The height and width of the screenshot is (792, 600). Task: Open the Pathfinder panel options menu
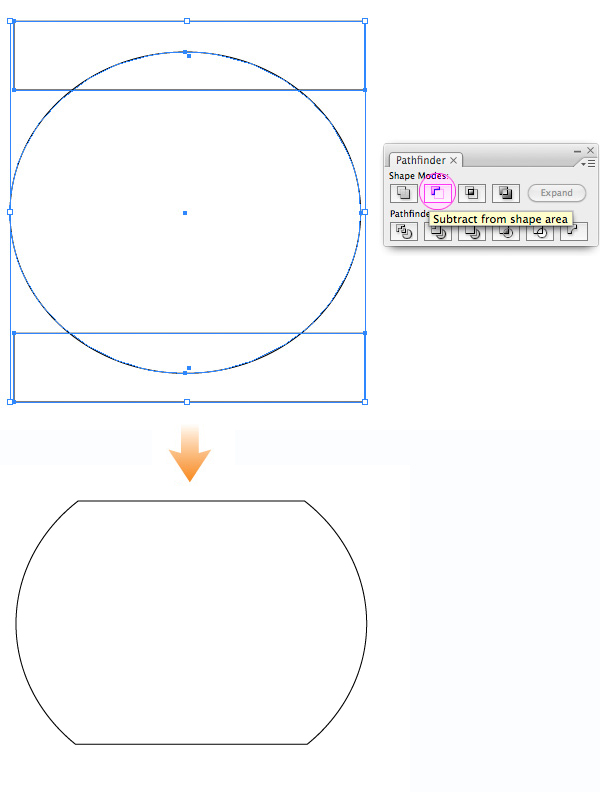coord(589,162)
